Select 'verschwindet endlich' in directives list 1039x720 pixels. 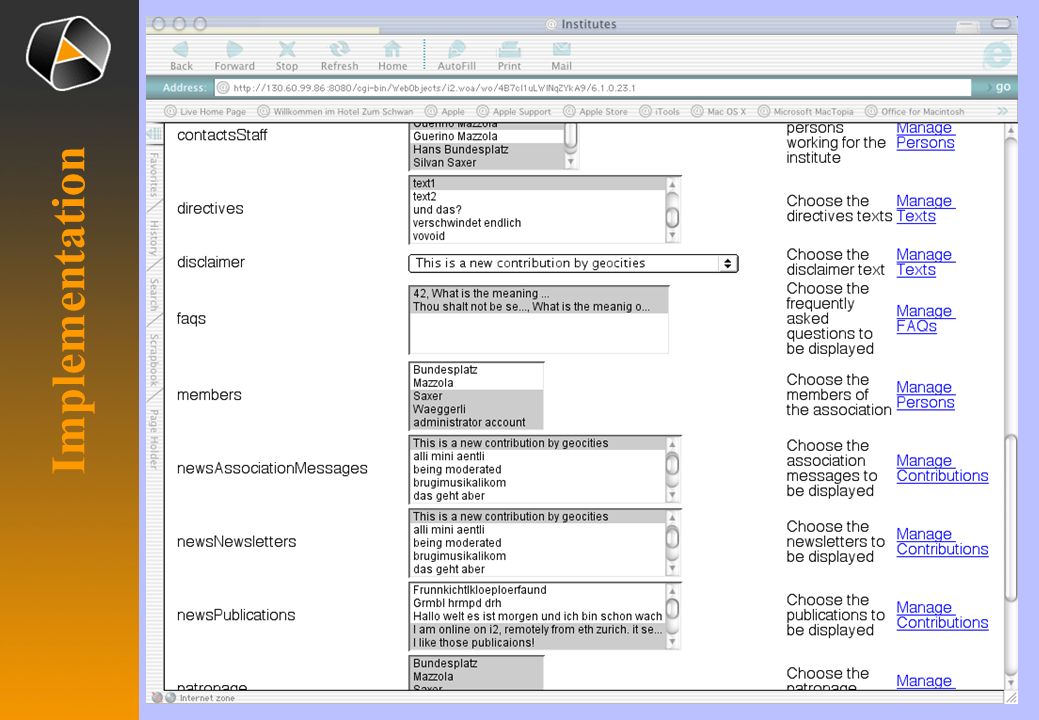pos(538,223)
